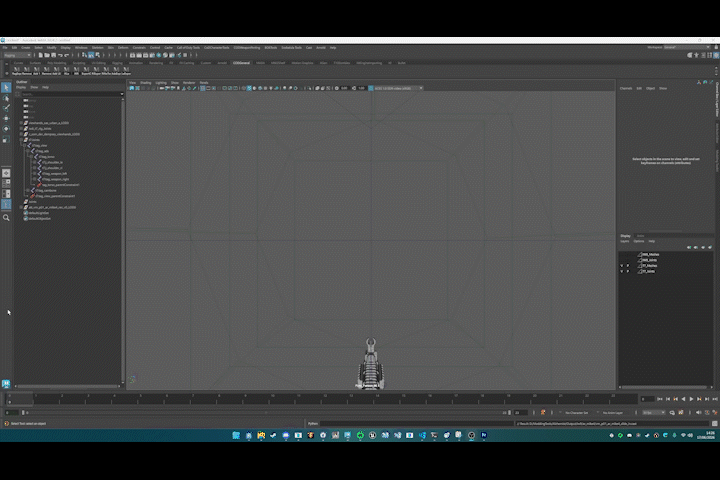Viewport: 720px width, 480px height.
Task: Toggle playback P of TT_Meshes layer
Action: coord(628,265)
